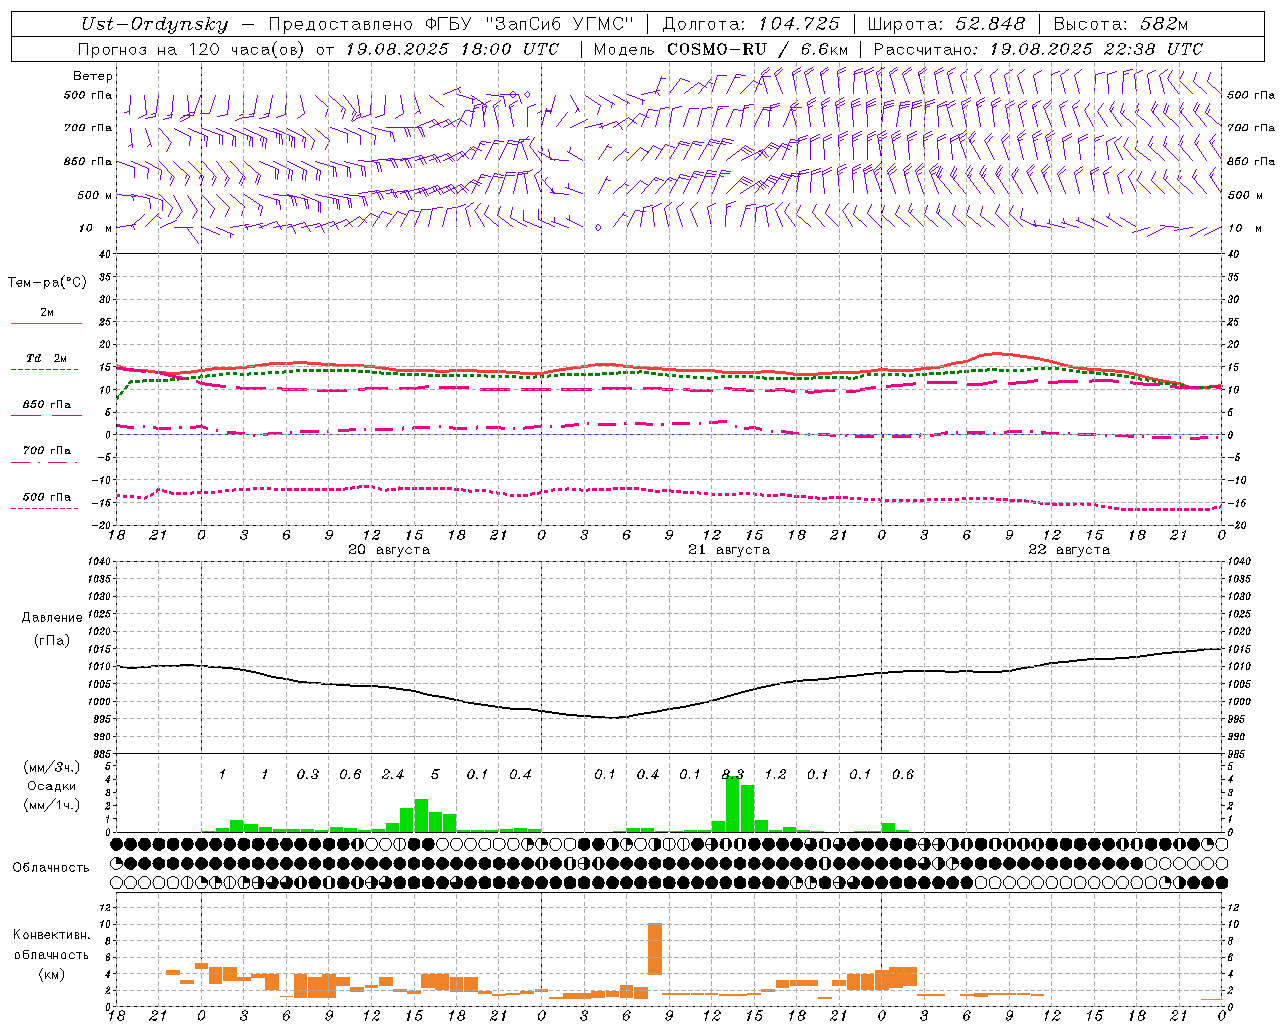Click the Прогноз на 120 часа(ов) text
The height and width of the screenshot is (1024, 1280).
pyautogui.click(x=192, y=49)
